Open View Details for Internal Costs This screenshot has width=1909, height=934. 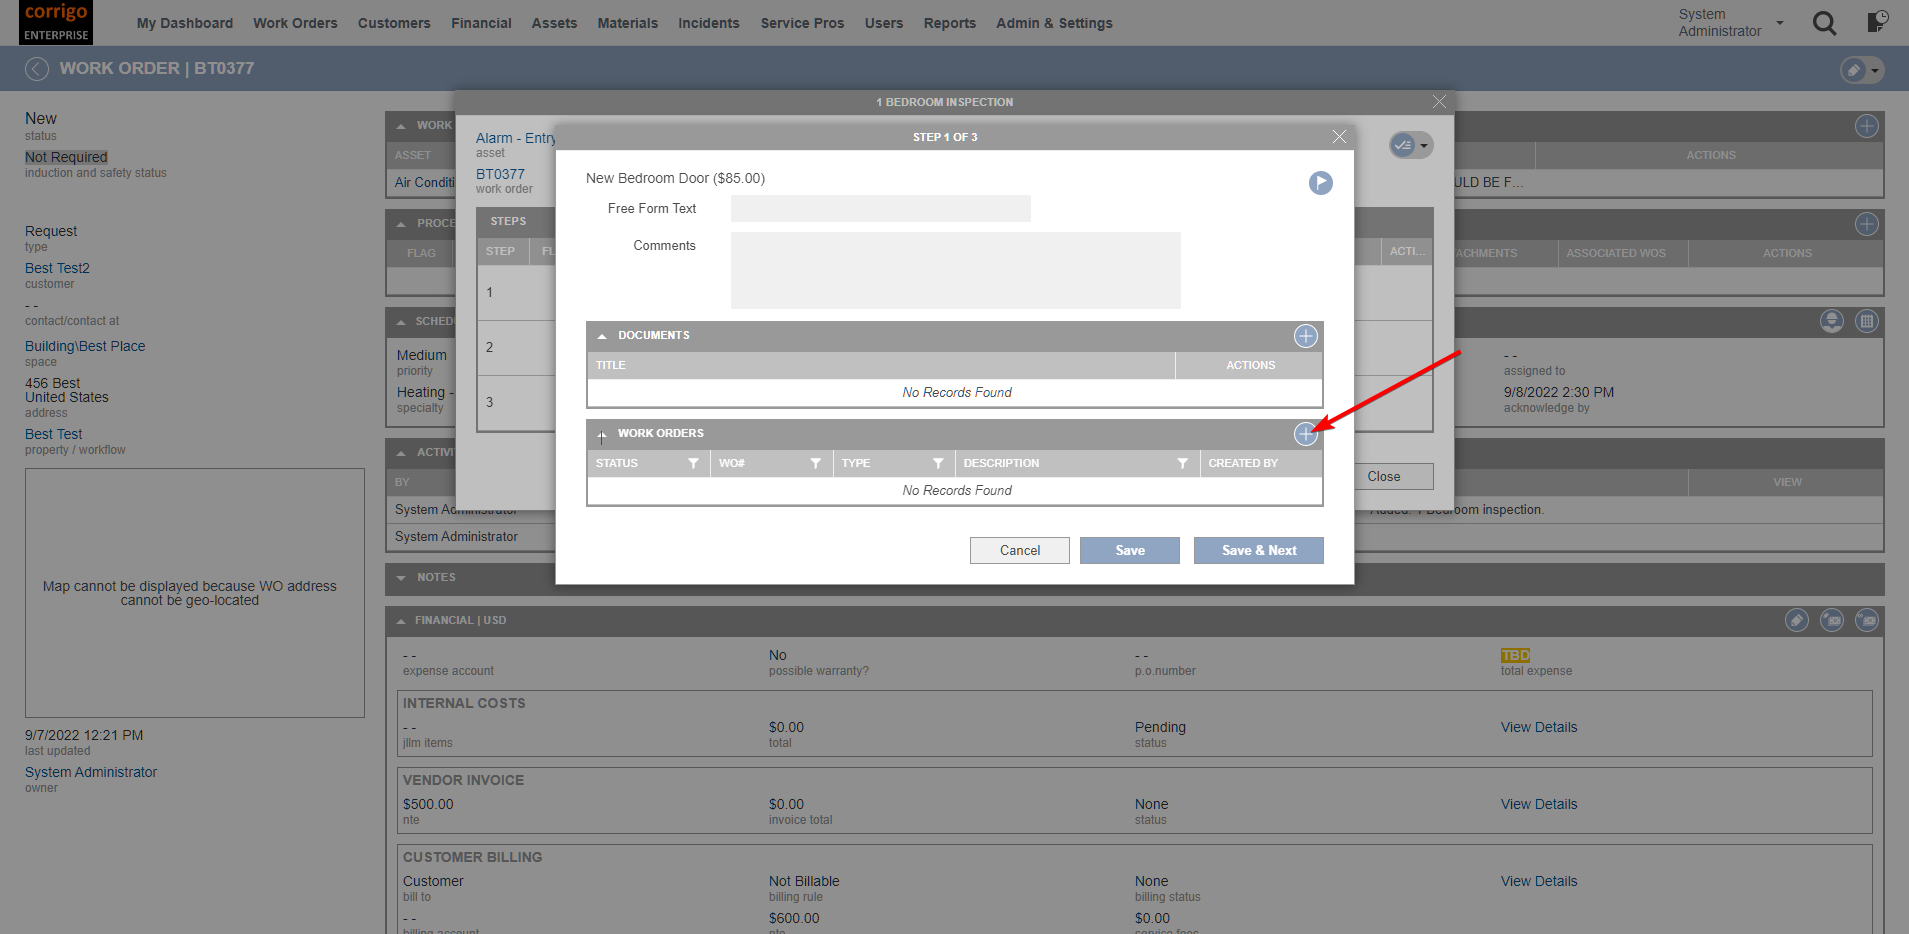[x=1538, y=727]
